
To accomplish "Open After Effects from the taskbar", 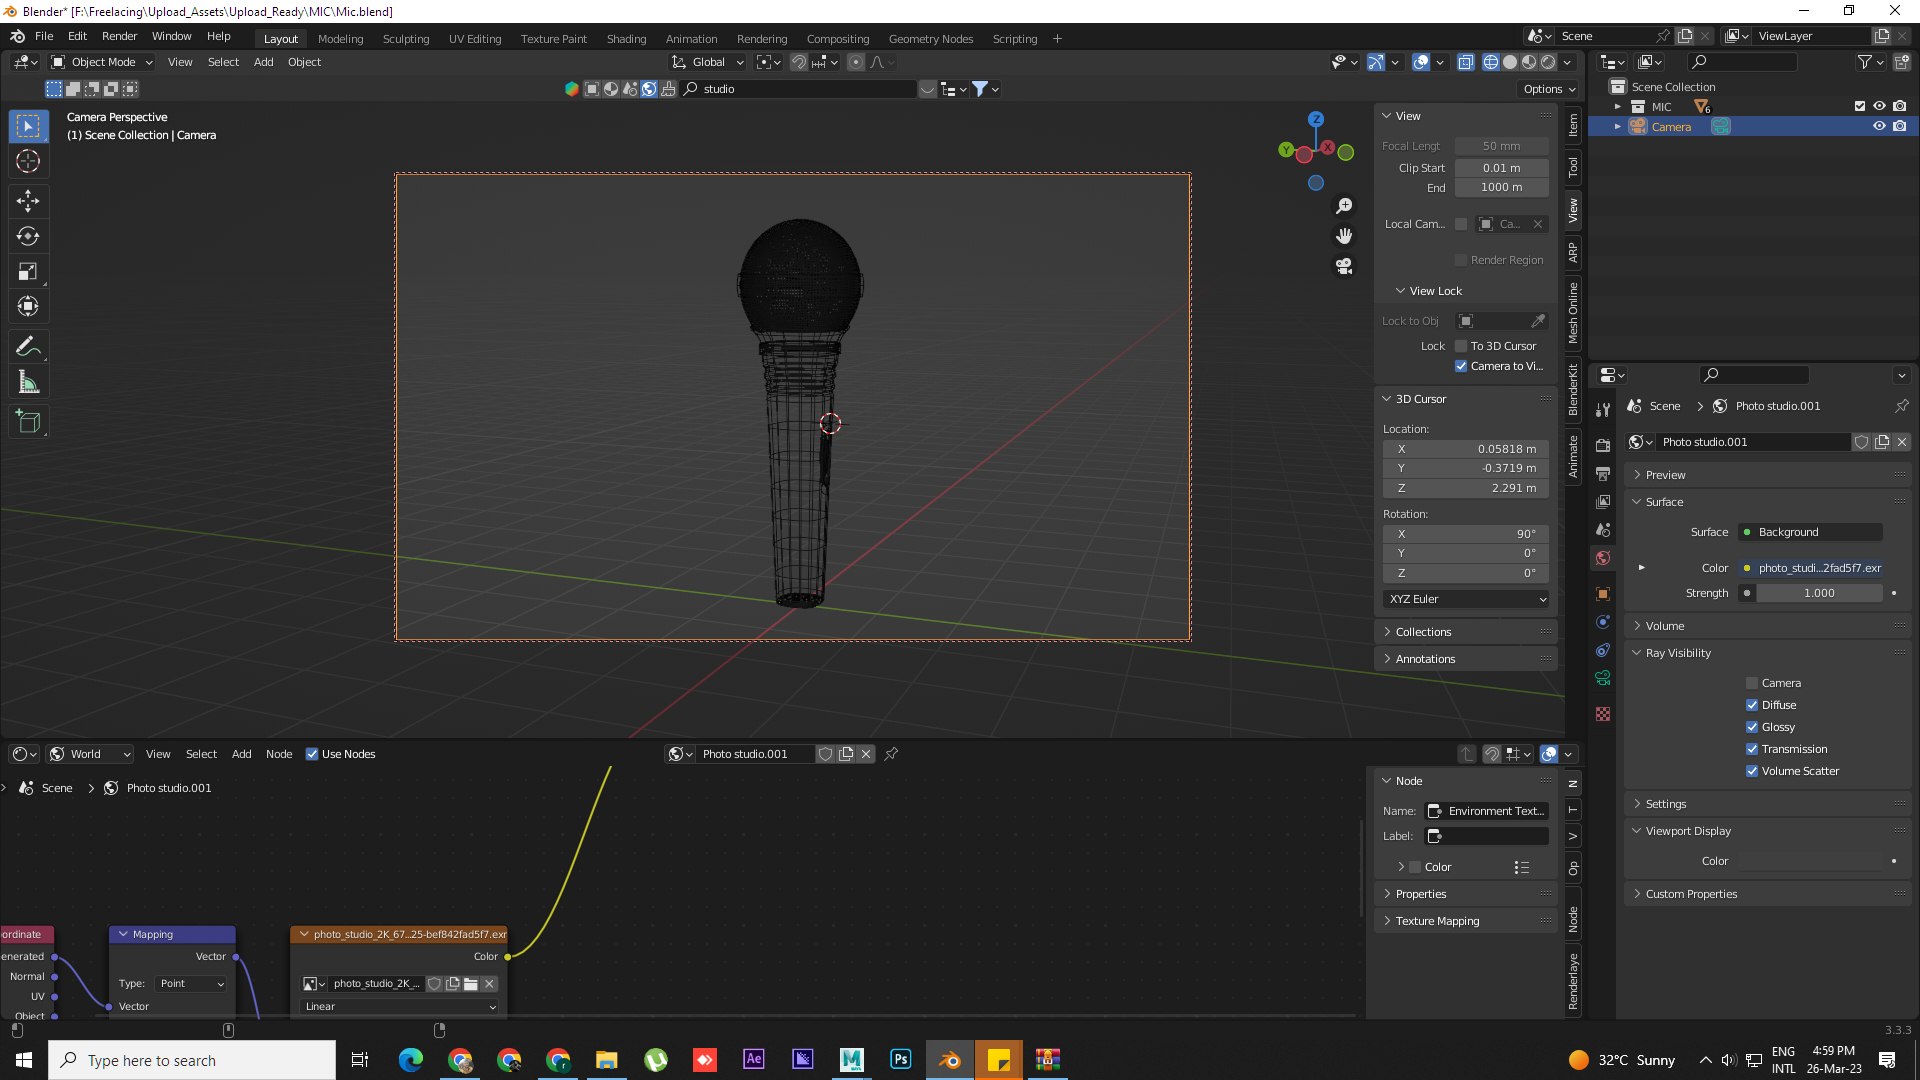I will (x=753, y=1059).
